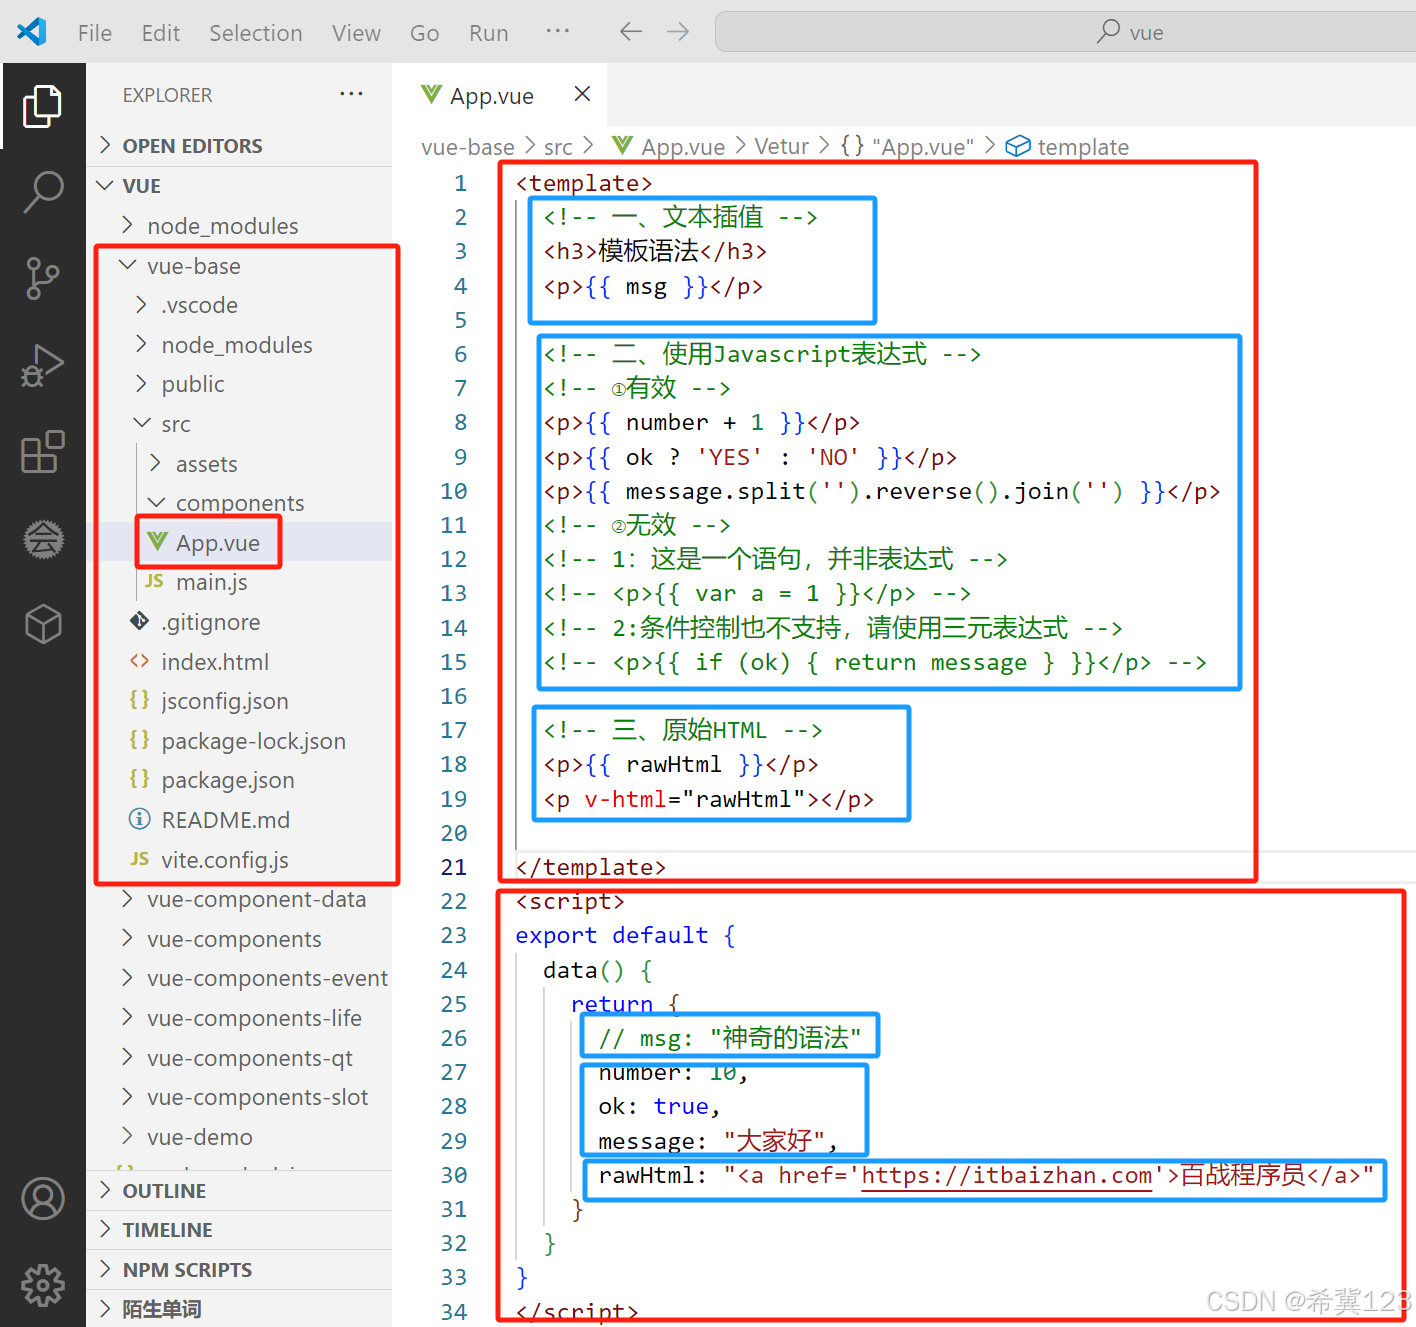1416x1327 pixels.
Task: Open the Search view in activity bar
Action: [x=42, y=191]
